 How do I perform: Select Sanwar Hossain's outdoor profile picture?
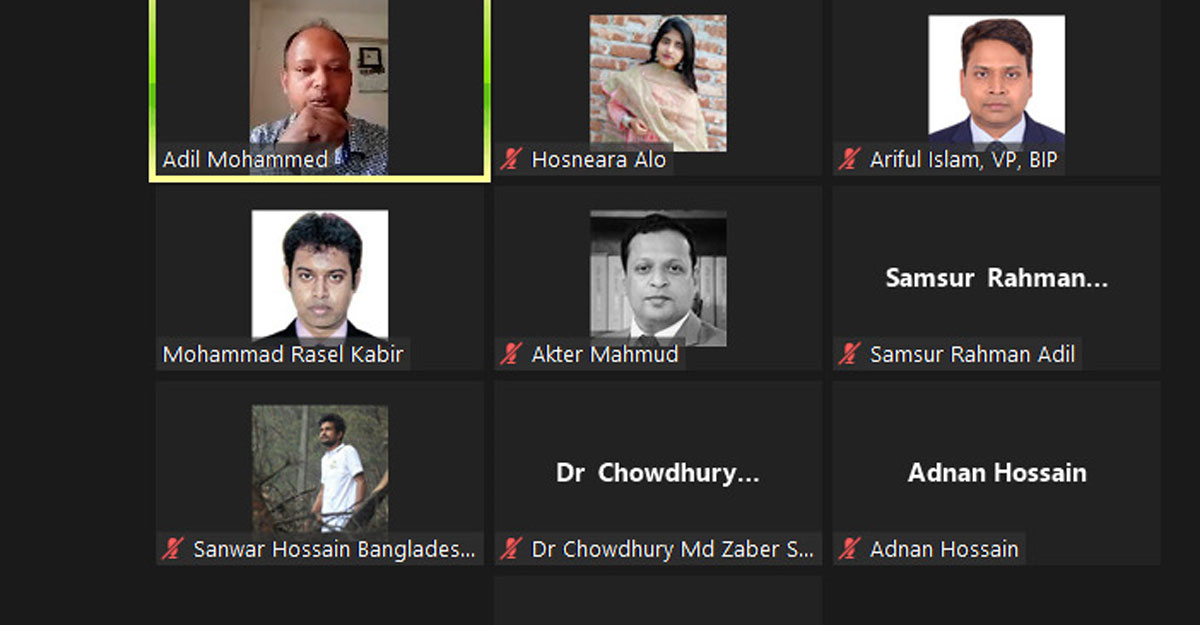tap(320, 468)
